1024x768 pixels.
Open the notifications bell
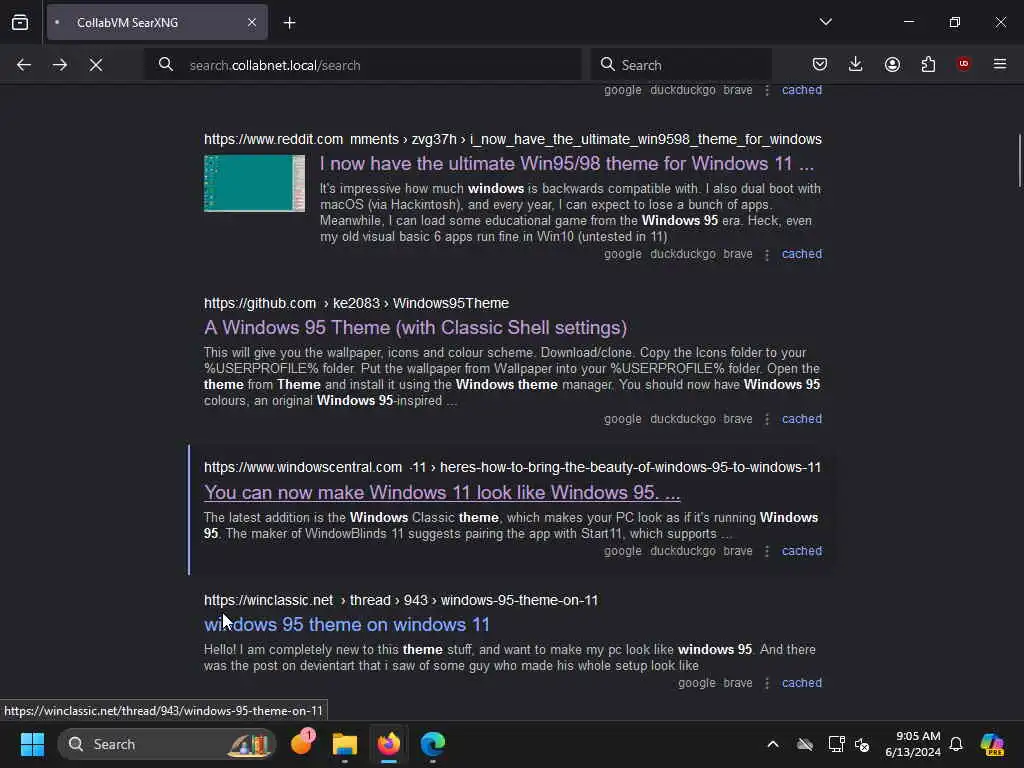pyautogui.click(x=956, y=744)
